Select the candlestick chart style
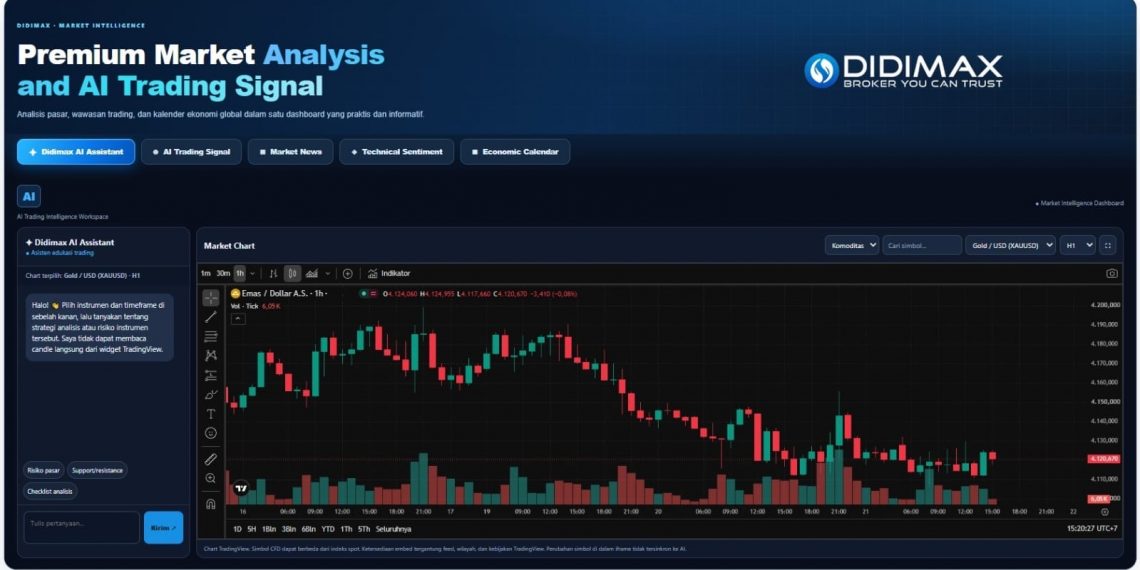Viewport: 1140px width, 570px height. pyautogui.click(x=292, y=273)
